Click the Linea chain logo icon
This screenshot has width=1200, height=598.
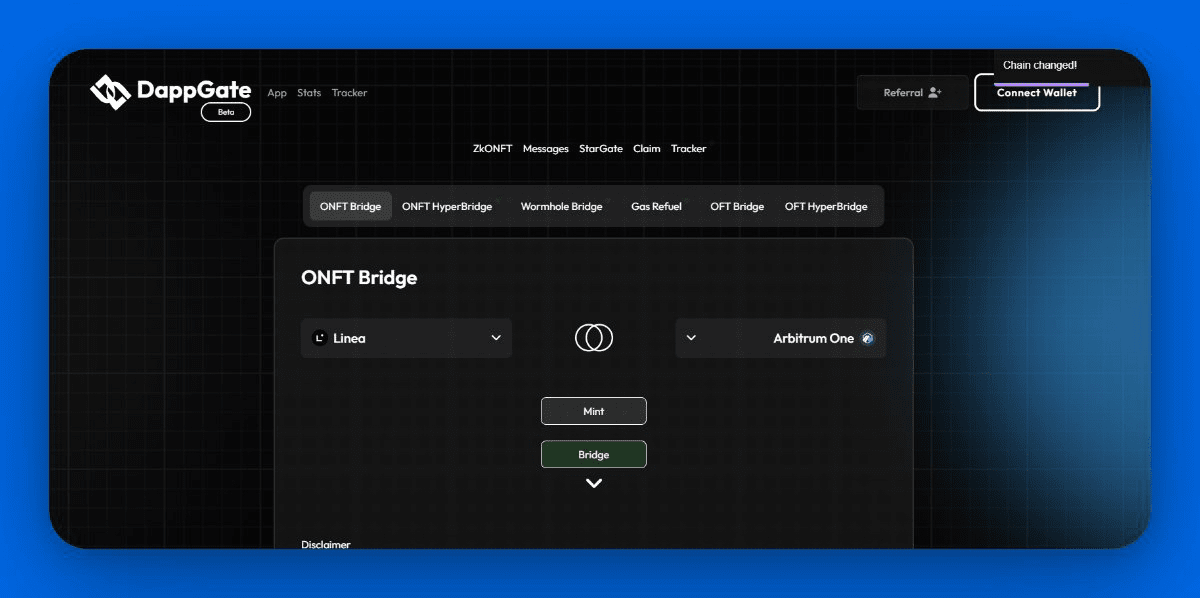point(320,338)
